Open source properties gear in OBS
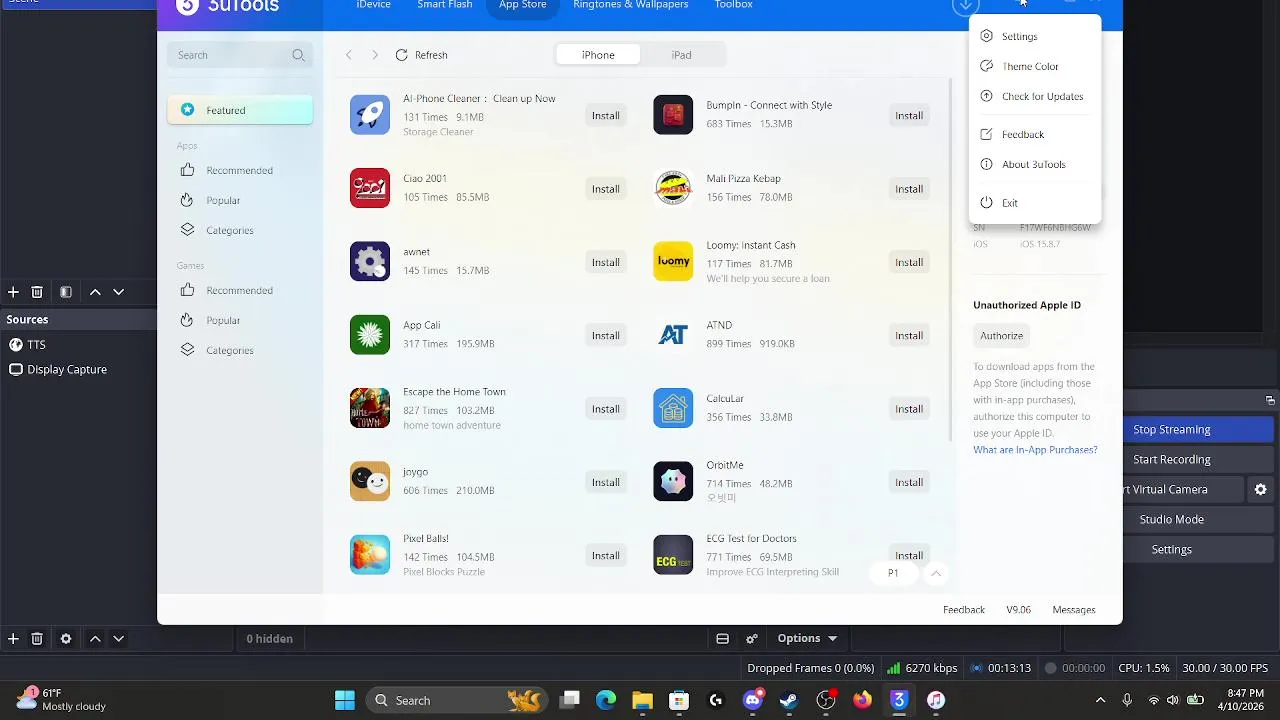The image size is (1280, 720). pos(66,638)
